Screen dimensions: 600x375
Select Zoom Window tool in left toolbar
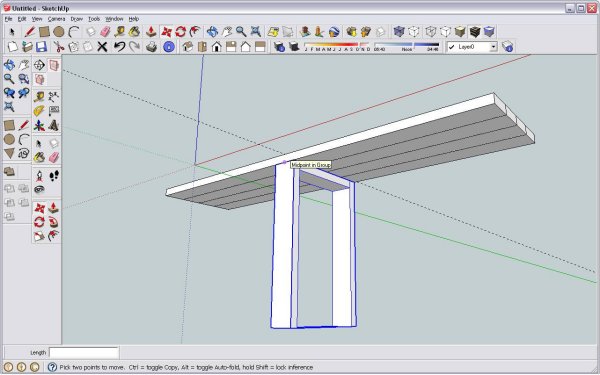point(24,79)
